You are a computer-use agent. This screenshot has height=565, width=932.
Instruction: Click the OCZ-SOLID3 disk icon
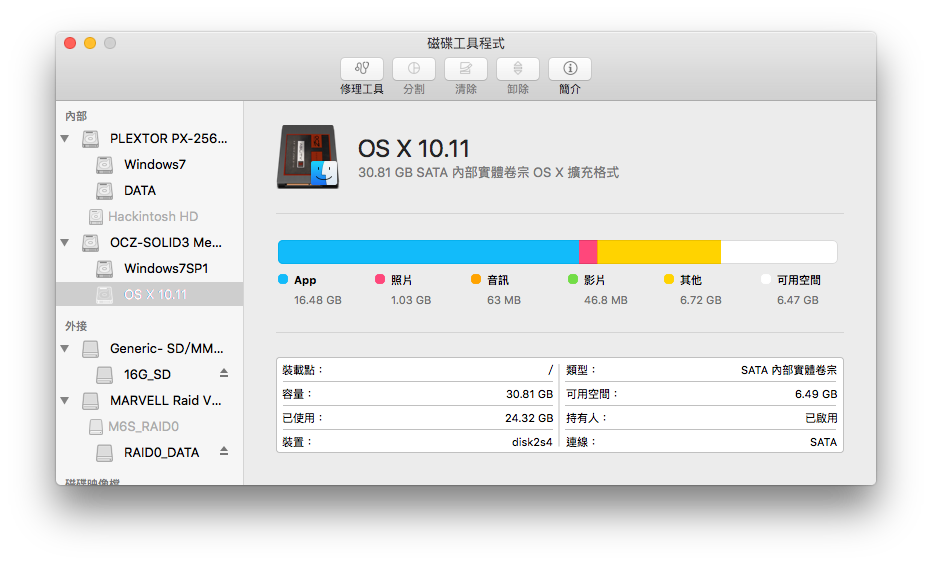[90, 242]
